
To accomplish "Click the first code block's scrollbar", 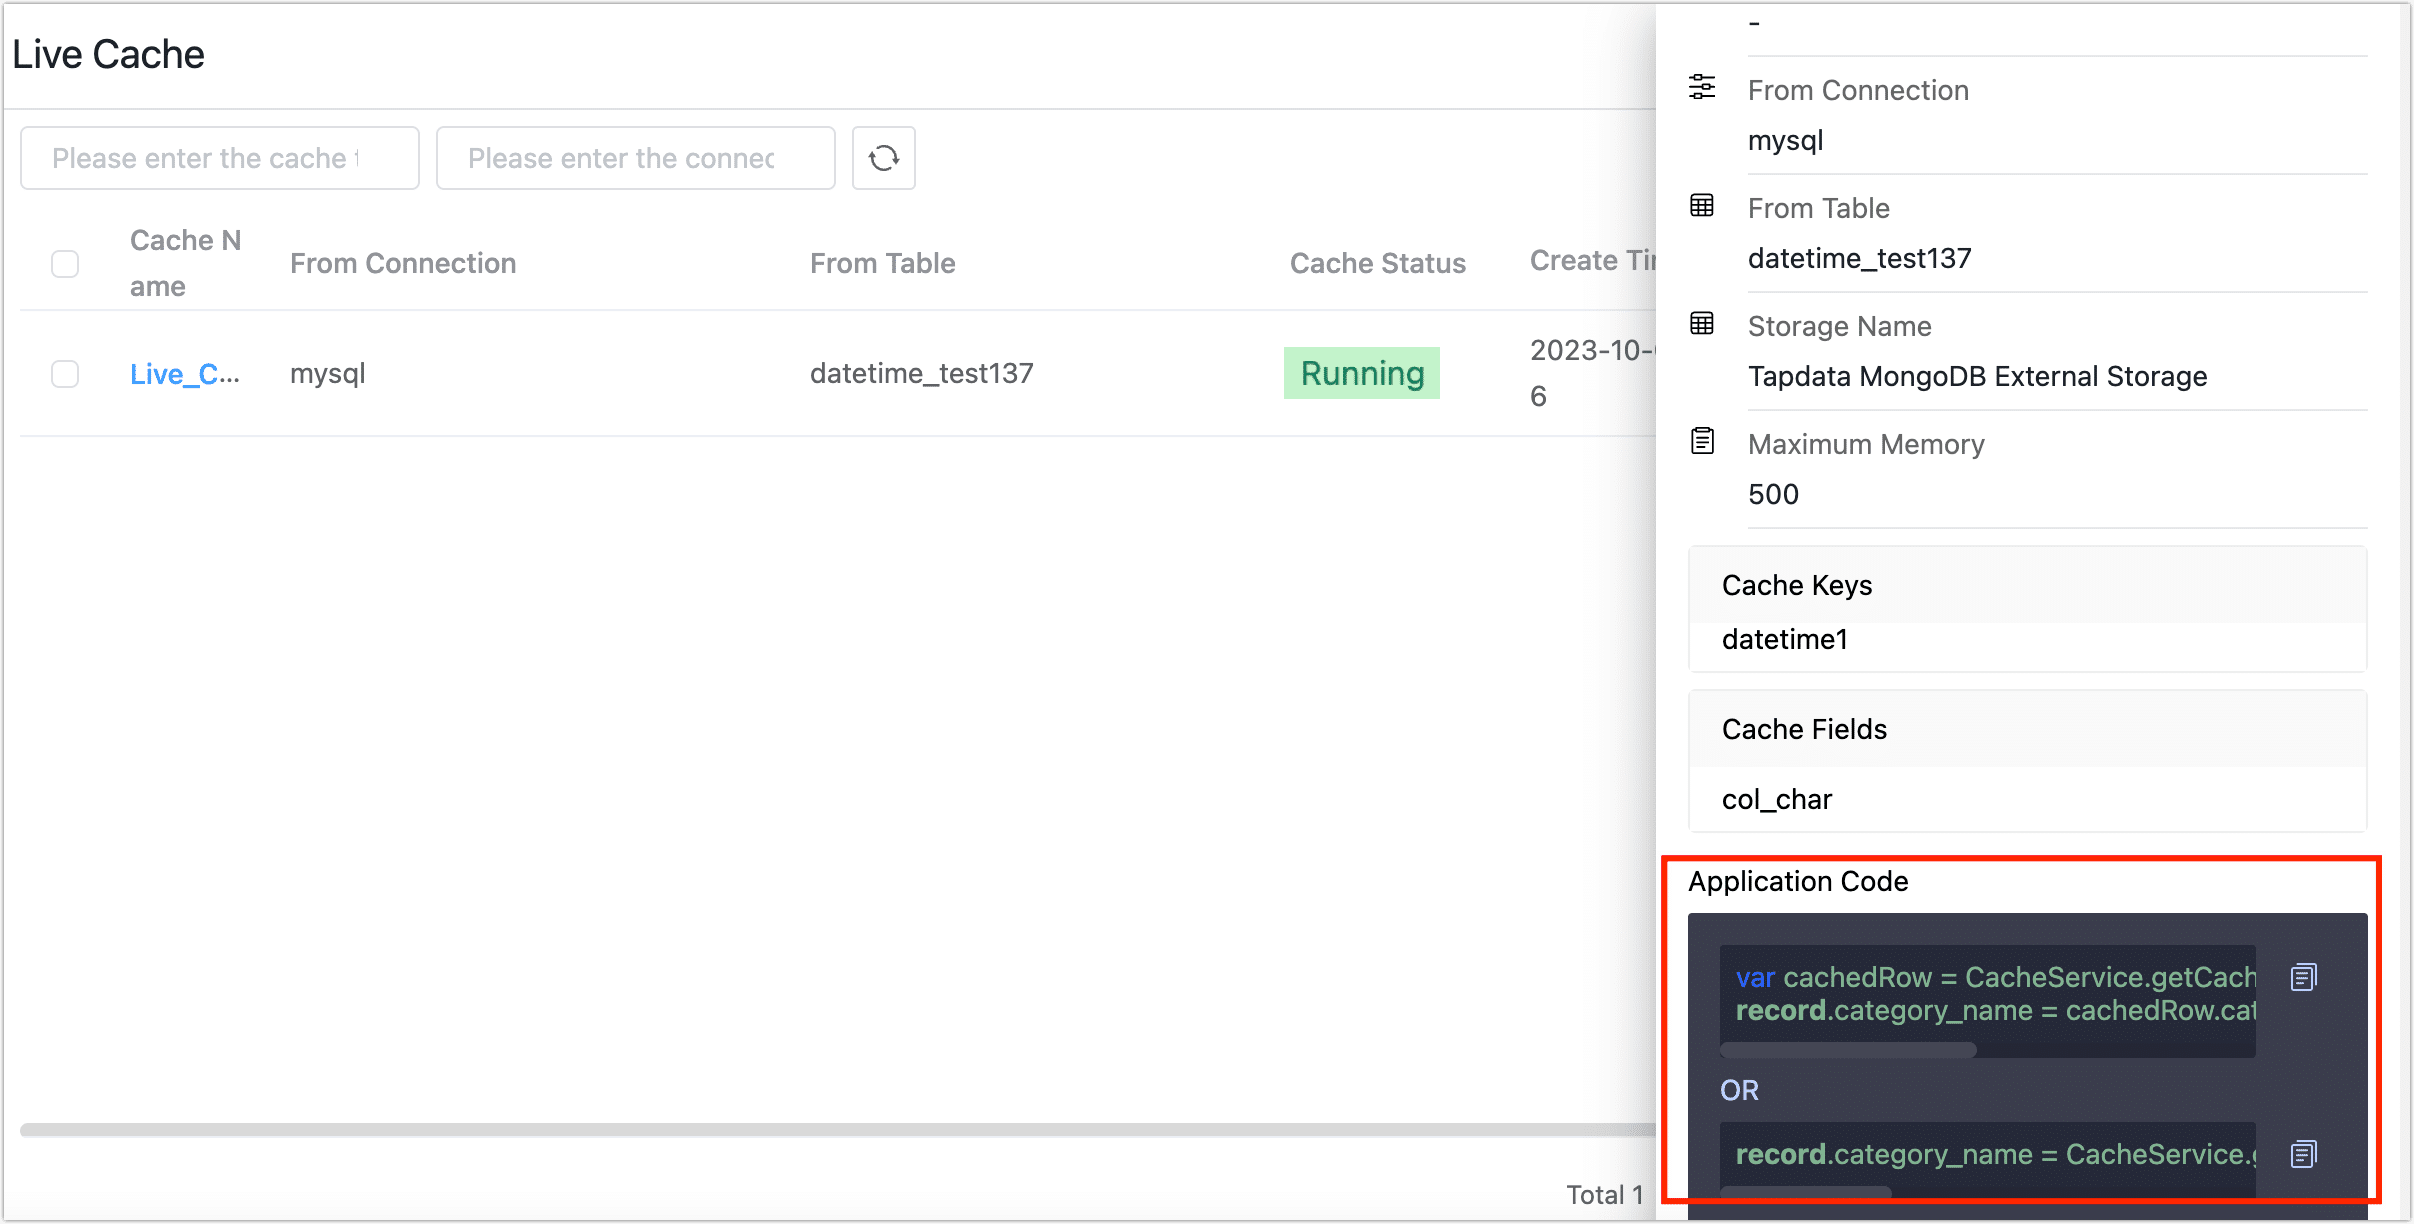I will (x=1848, y=1050).
